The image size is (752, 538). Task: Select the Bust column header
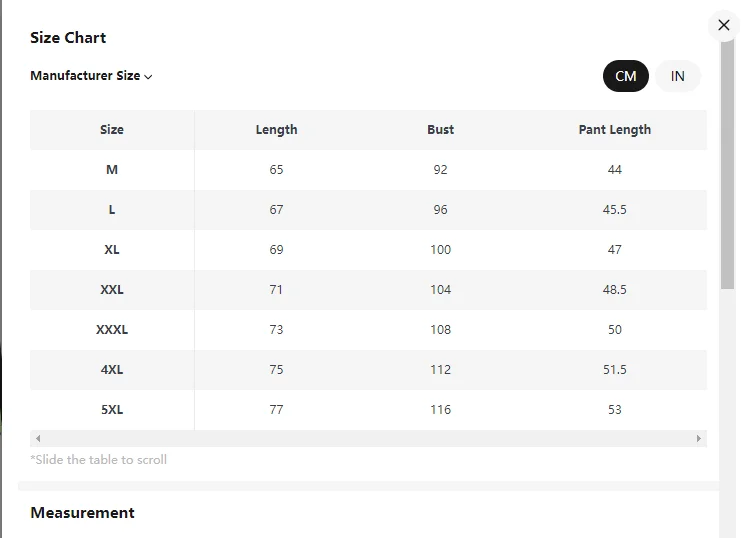(440, 130)
